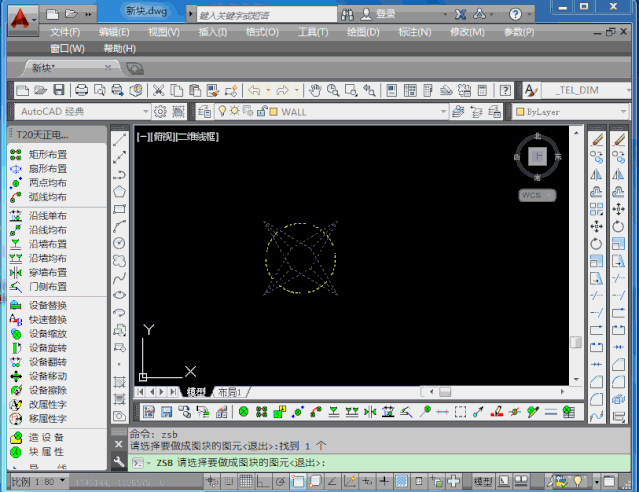Image resolution: width=639 pixels, height=492 pixels.
Task: Toggle ortho mode in status bar
Action: pyautogui.click(x=263, y=481)
